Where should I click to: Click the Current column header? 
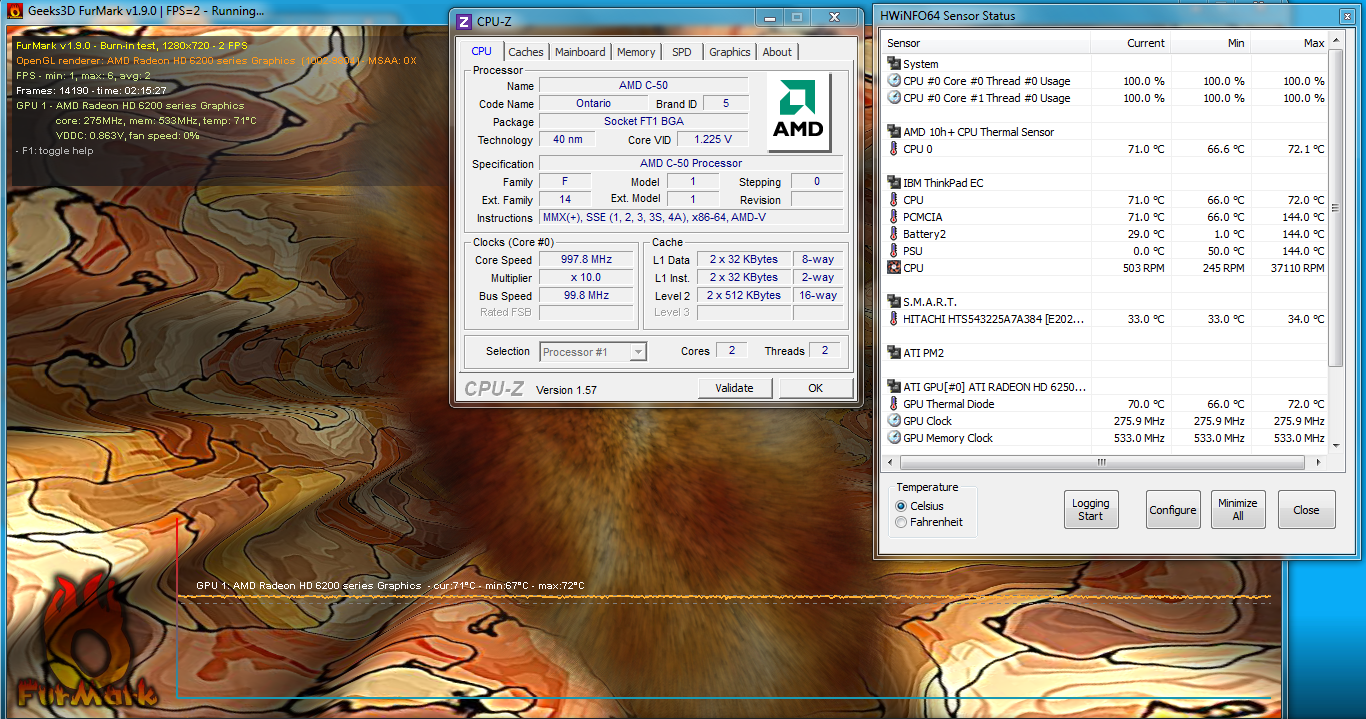[1131, 43]
